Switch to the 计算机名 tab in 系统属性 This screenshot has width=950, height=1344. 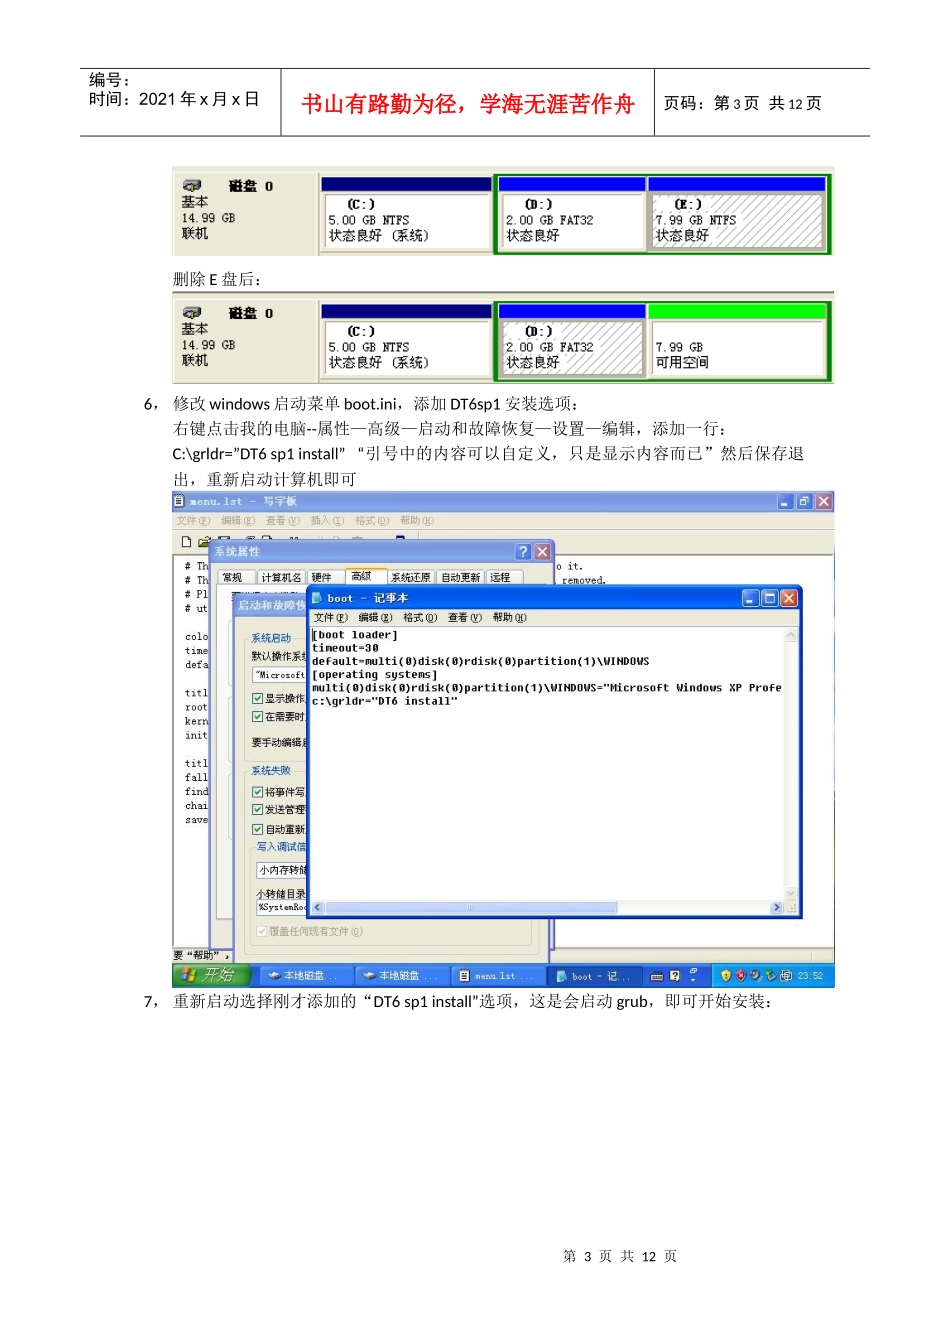coord(281,578)
